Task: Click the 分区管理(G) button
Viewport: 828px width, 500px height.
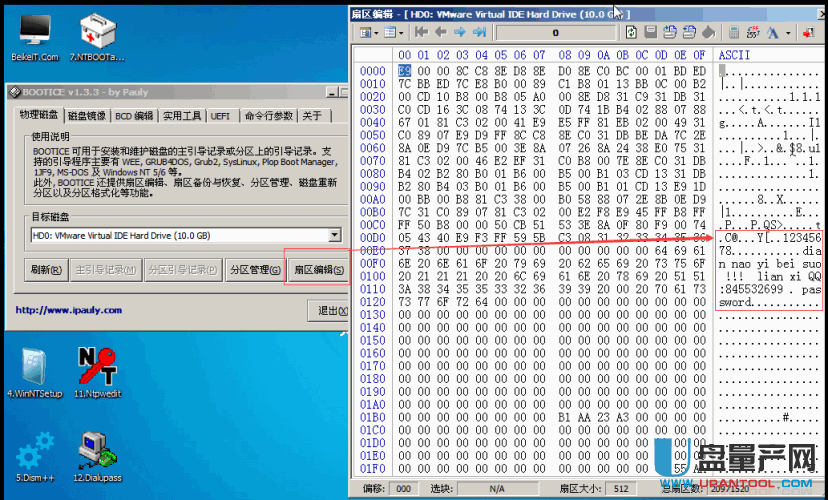Action: [x=255, y=270]
